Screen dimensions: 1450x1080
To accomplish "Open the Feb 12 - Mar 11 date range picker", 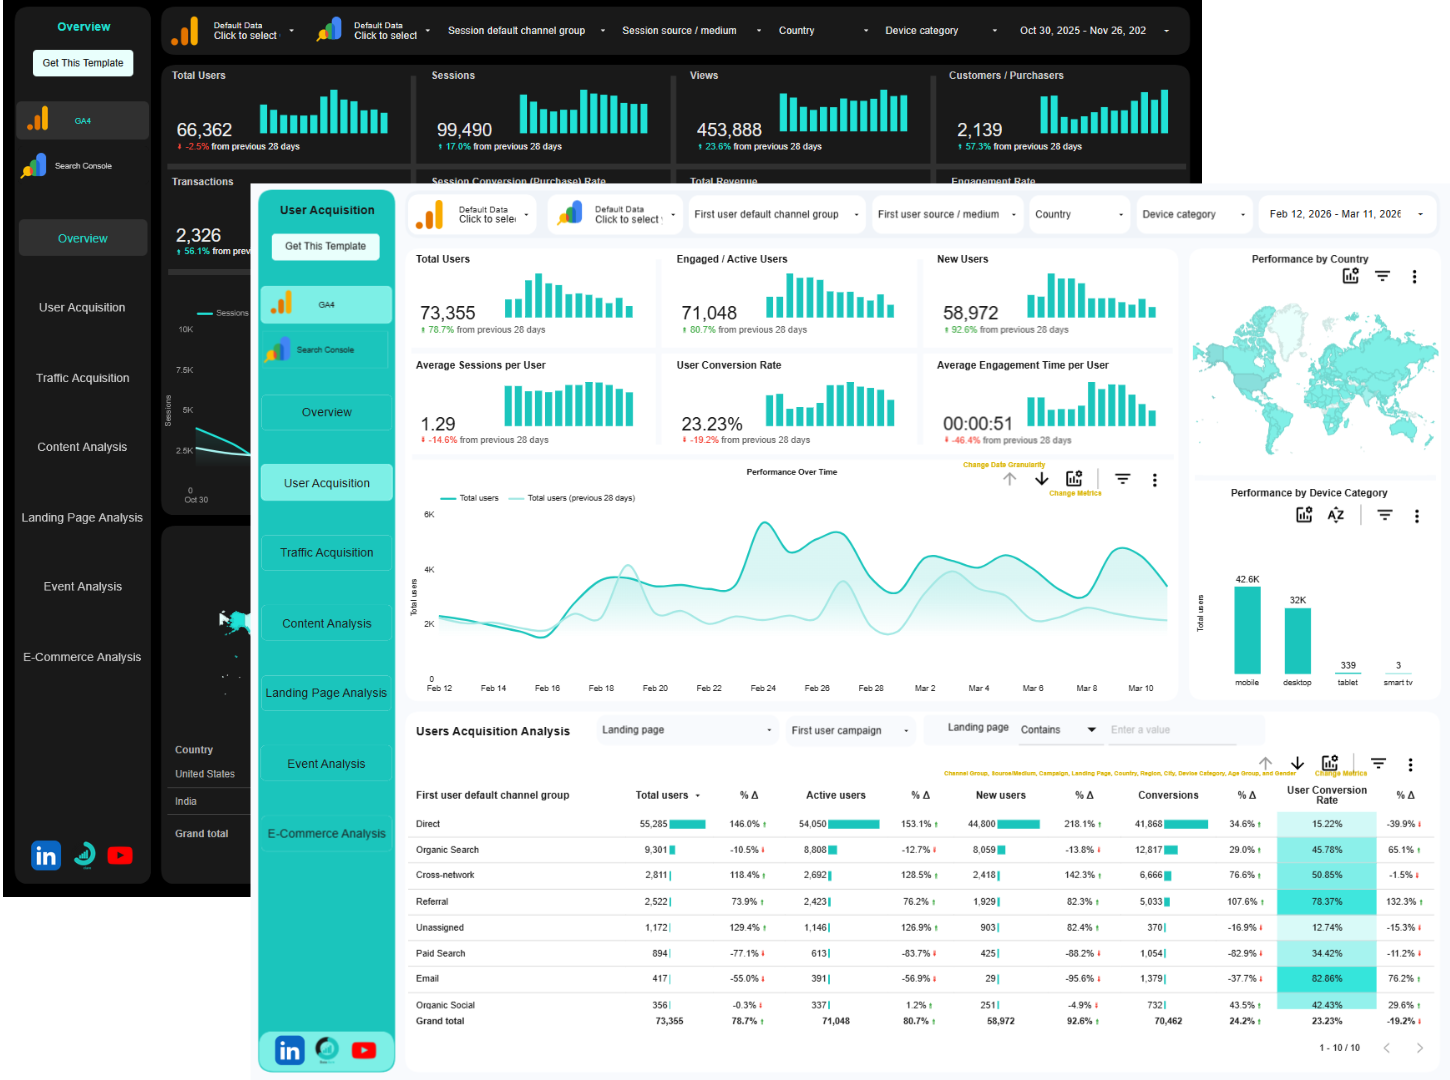I will (x=1347, y=214).
